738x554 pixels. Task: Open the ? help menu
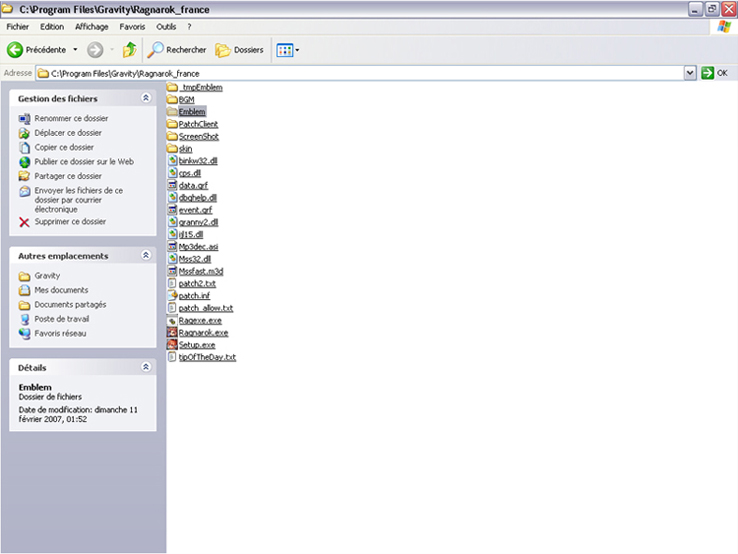[x=189, y=27]
